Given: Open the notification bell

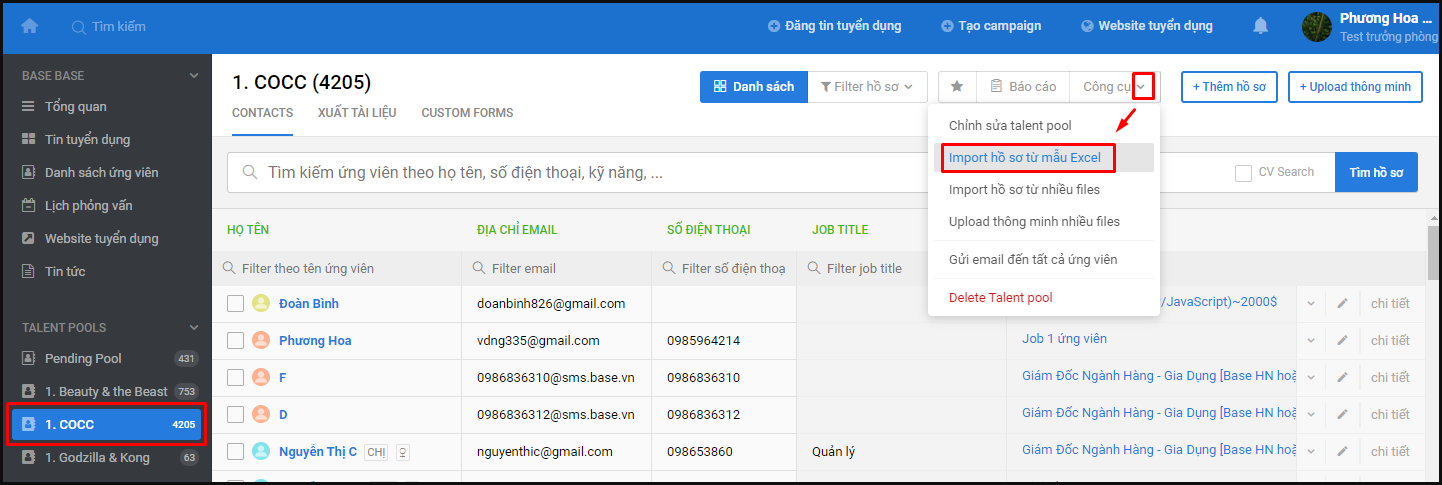Looking at the screenshot, I should (1261, 26).
